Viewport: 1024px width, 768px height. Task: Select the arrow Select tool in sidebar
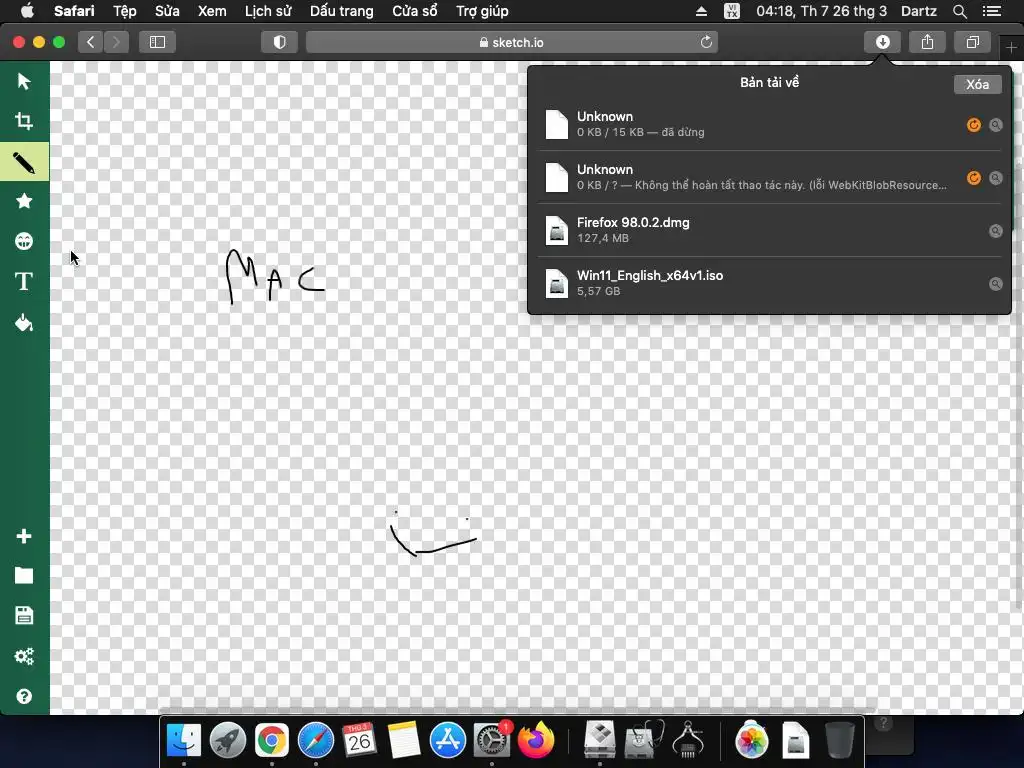pyautogui.click(x=24, y=81)
